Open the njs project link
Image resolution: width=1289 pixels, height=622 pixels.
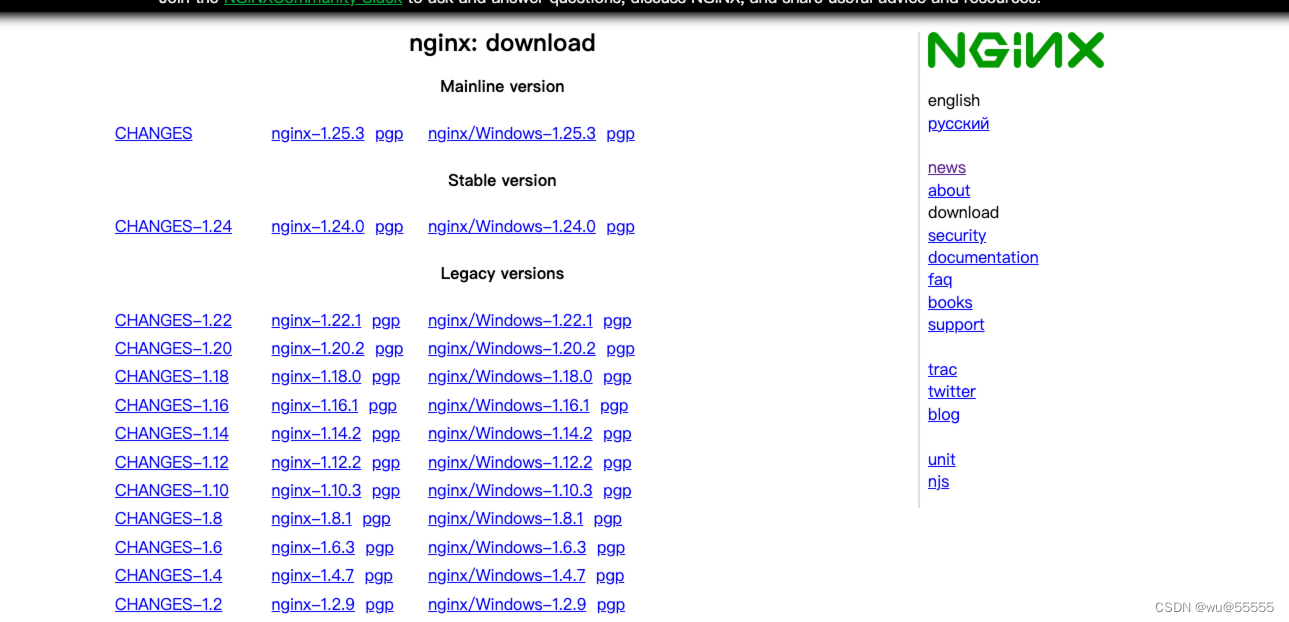(938, 481)
